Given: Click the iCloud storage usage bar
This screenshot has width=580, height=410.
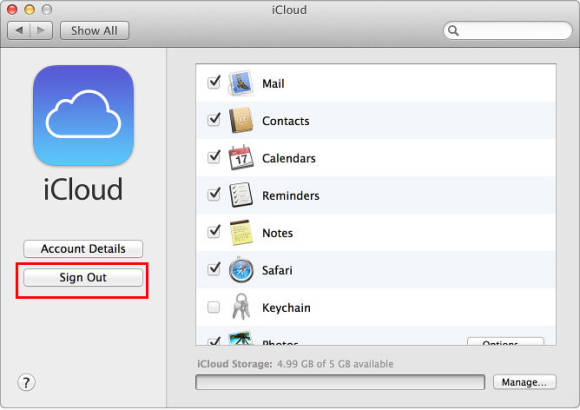Looking at the screenshot, I should pos(340,382).
